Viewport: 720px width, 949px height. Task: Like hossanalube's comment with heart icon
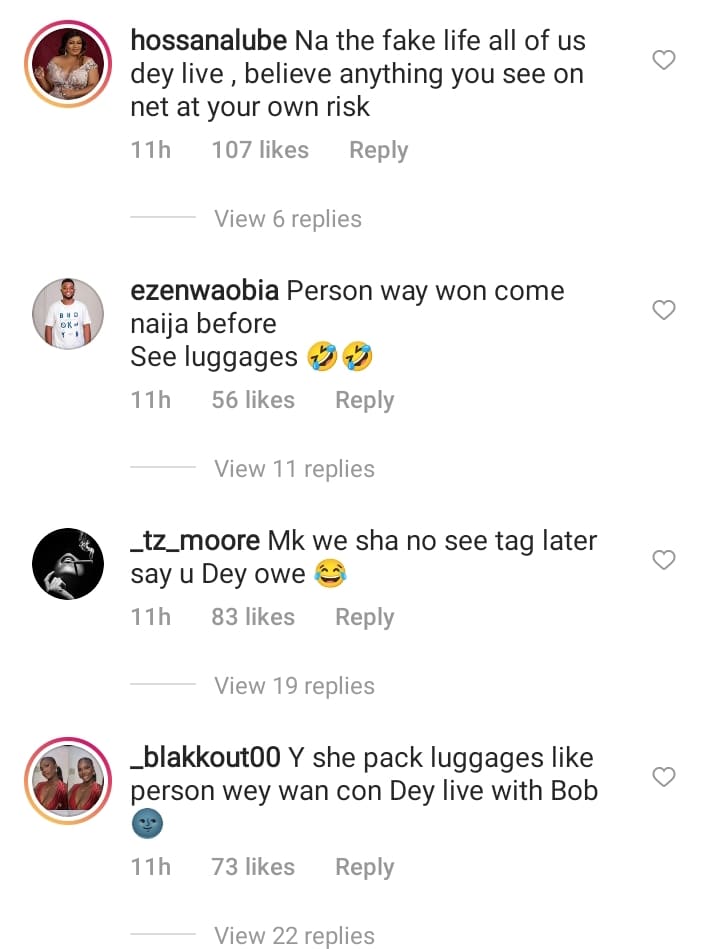[x=664, y=60]
